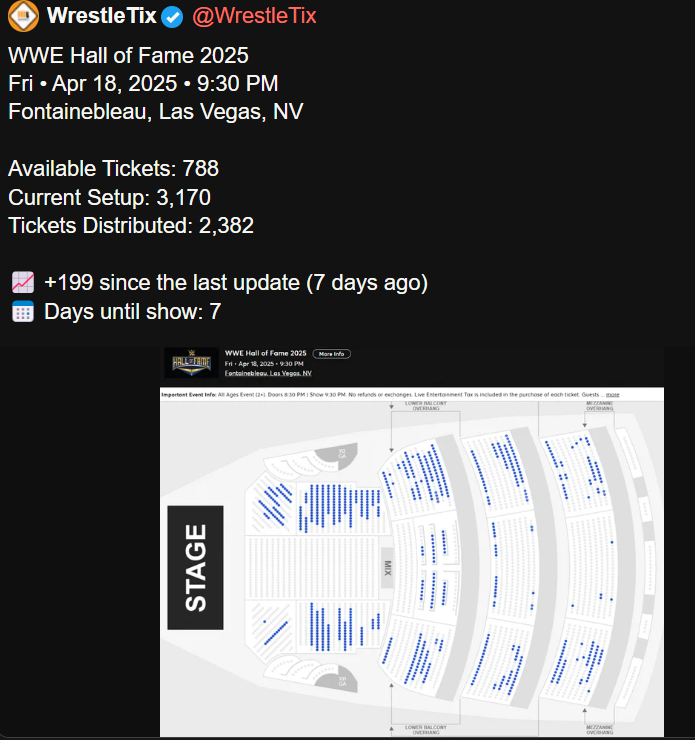Screen dimensions: 695x740
Task: Select the lower GA section near the stage
Action: pyautogui.click(x=342, y=681)
